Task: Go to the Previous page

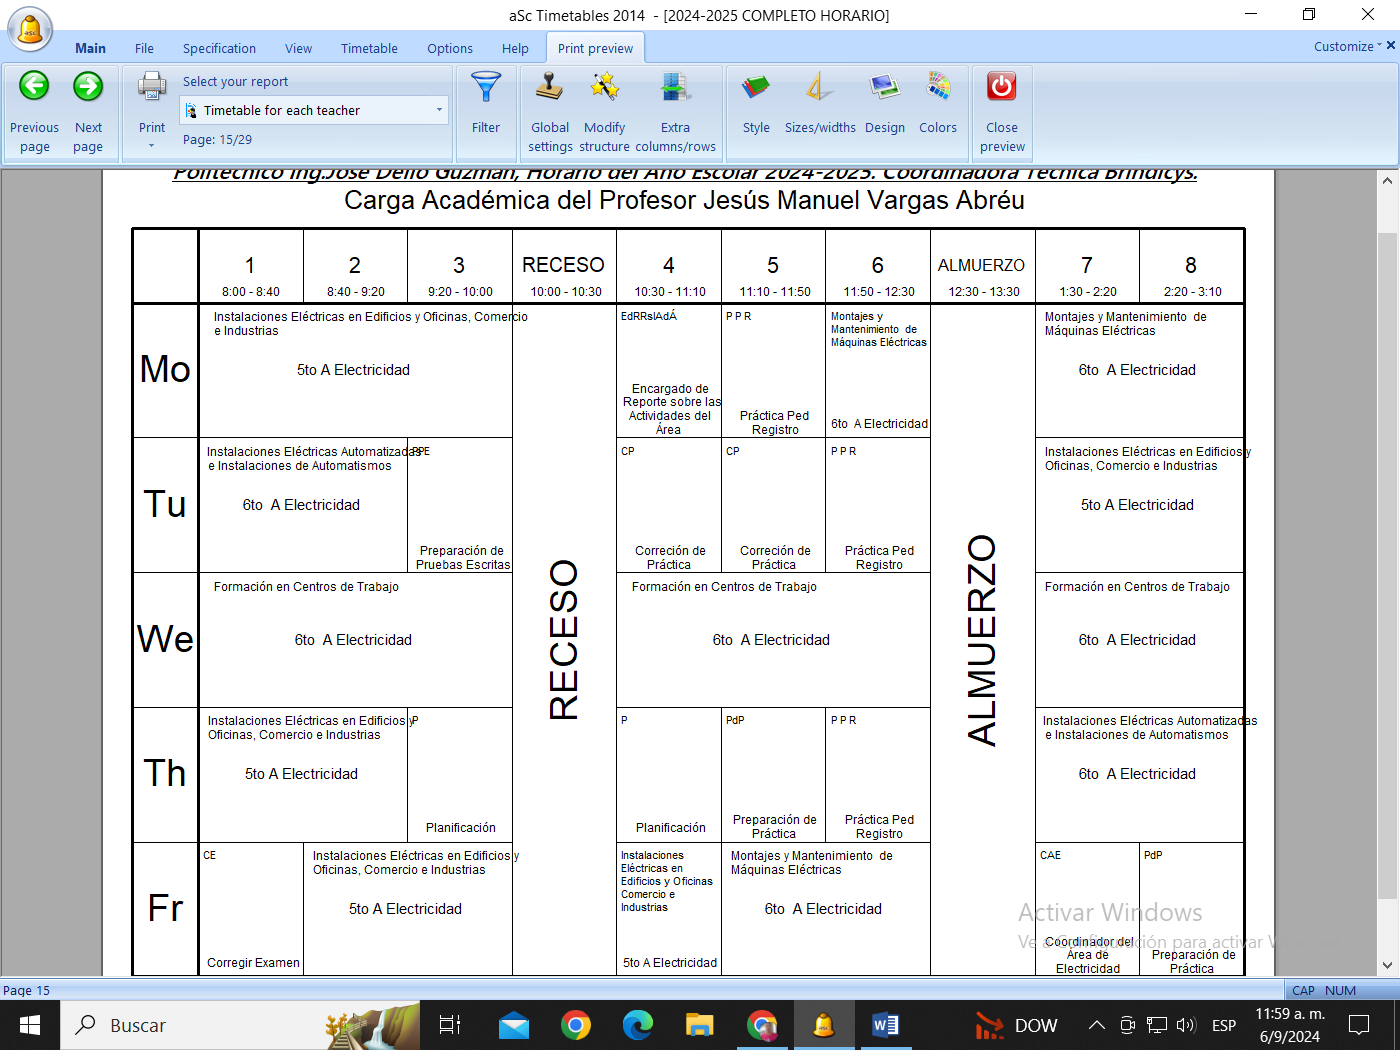Action: pyautogui.click(x=34, y=111)
